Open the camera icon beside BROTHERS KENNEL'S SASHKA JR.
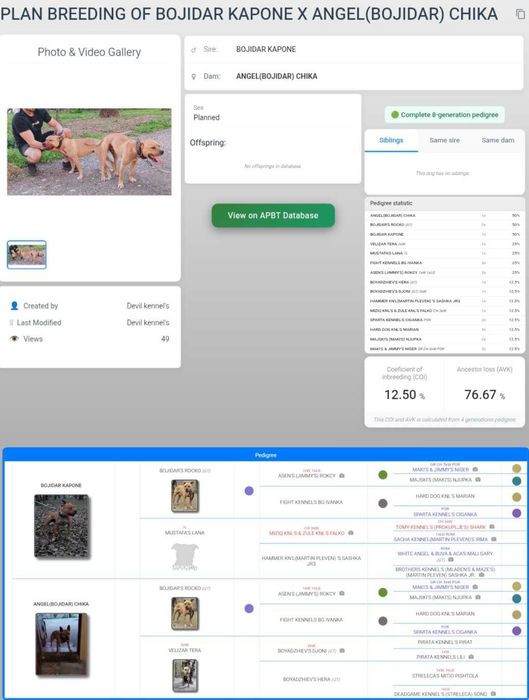 click(481, 575)
